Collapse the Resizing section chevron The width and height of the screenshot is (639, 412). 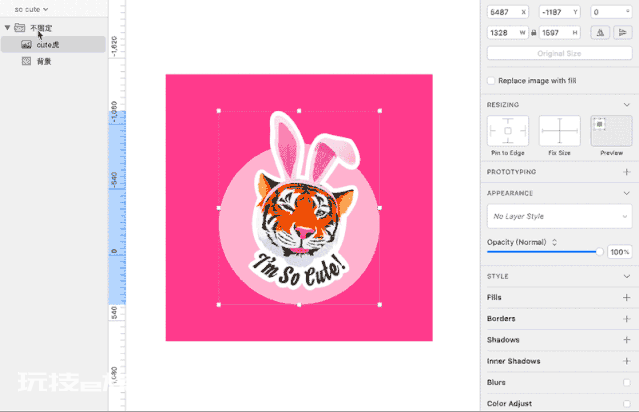point(626,105)
